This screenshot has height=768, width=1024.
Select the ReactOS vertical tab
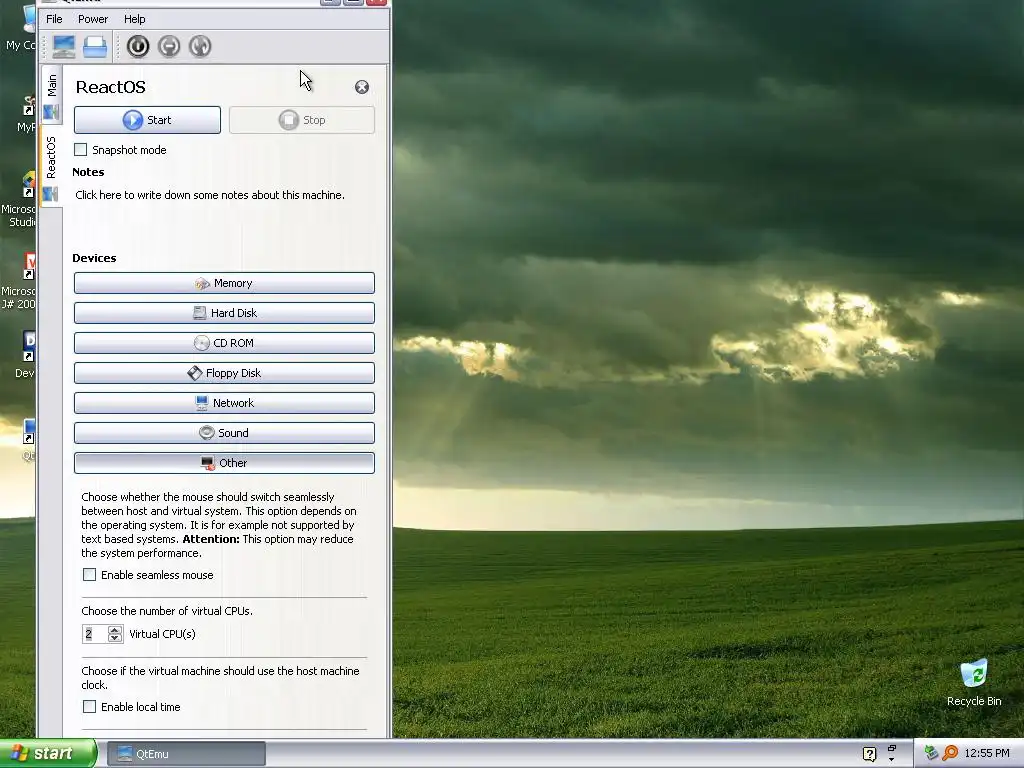[52, 166]
